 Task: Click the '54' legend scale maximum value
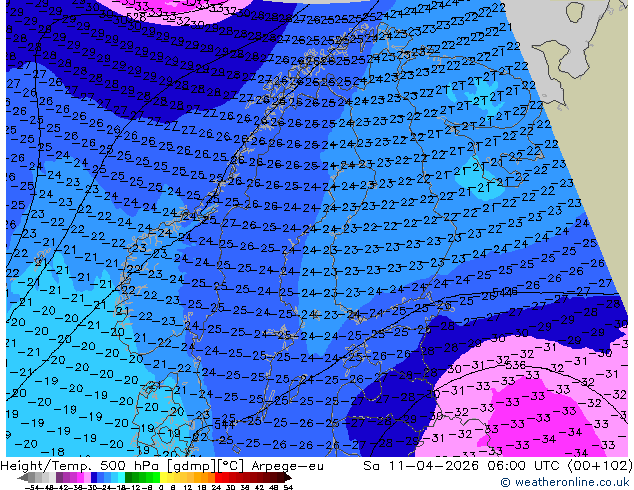287,487
